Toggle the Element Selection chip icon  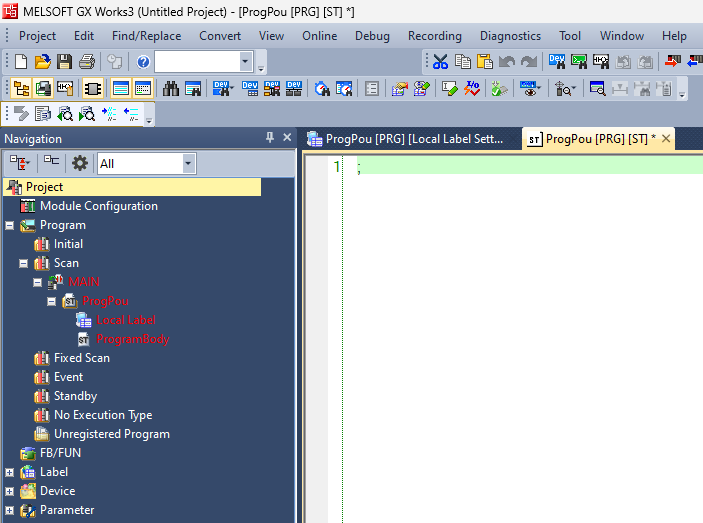pos(93,88)
